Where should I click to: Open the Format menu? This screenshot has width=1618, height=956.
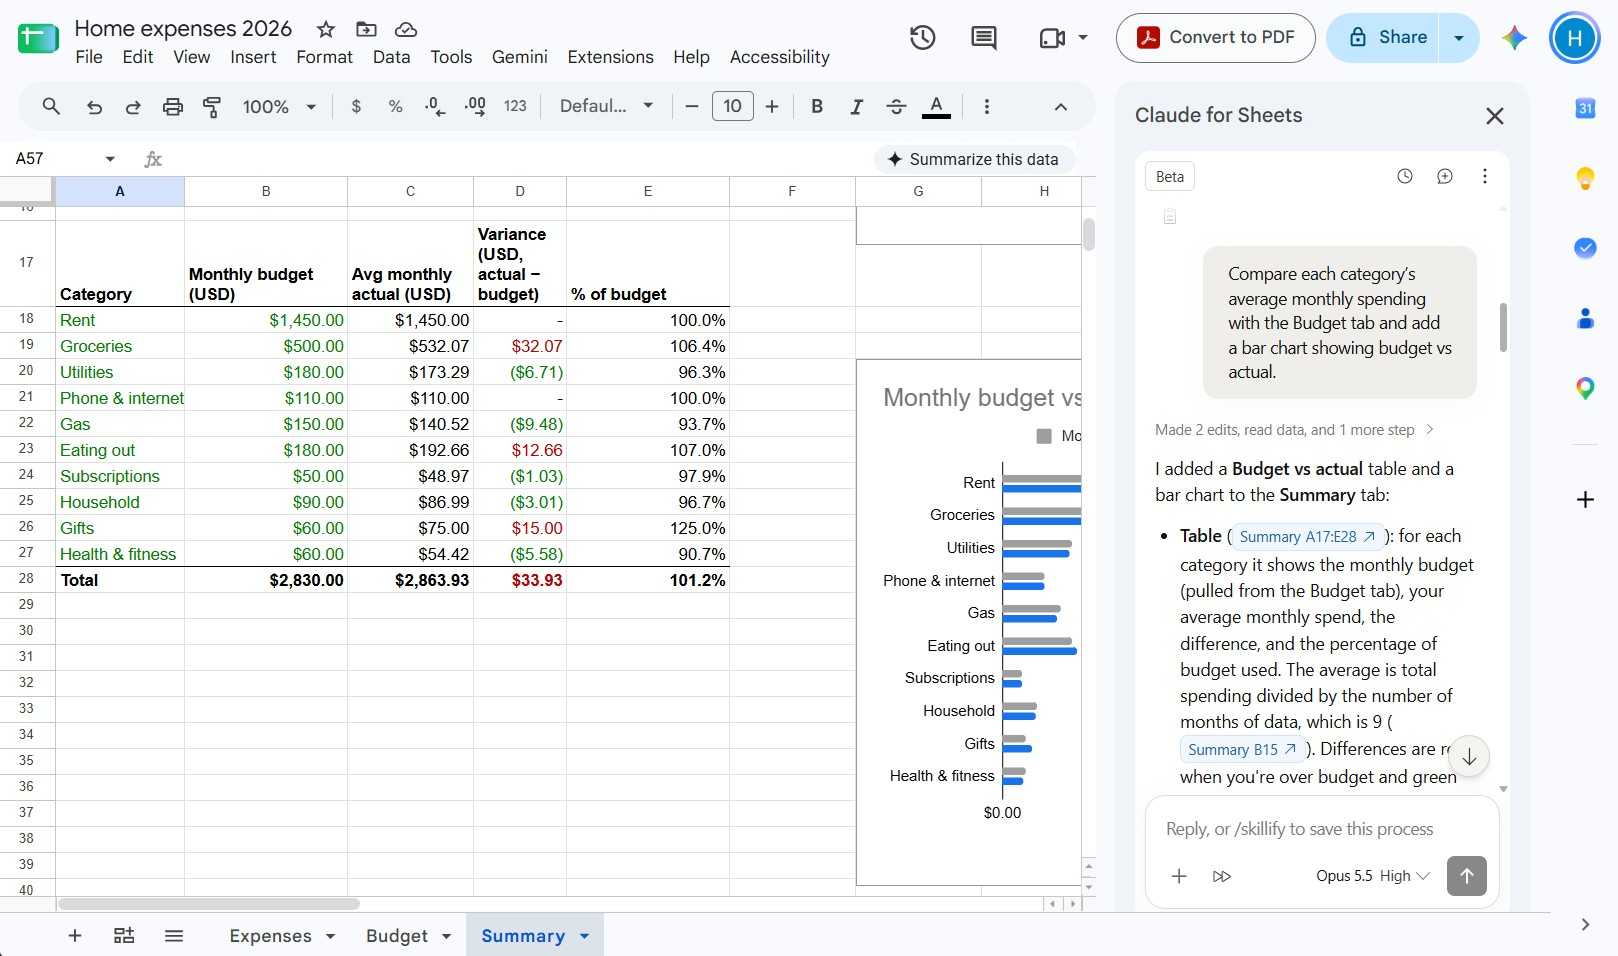point(324,57)
